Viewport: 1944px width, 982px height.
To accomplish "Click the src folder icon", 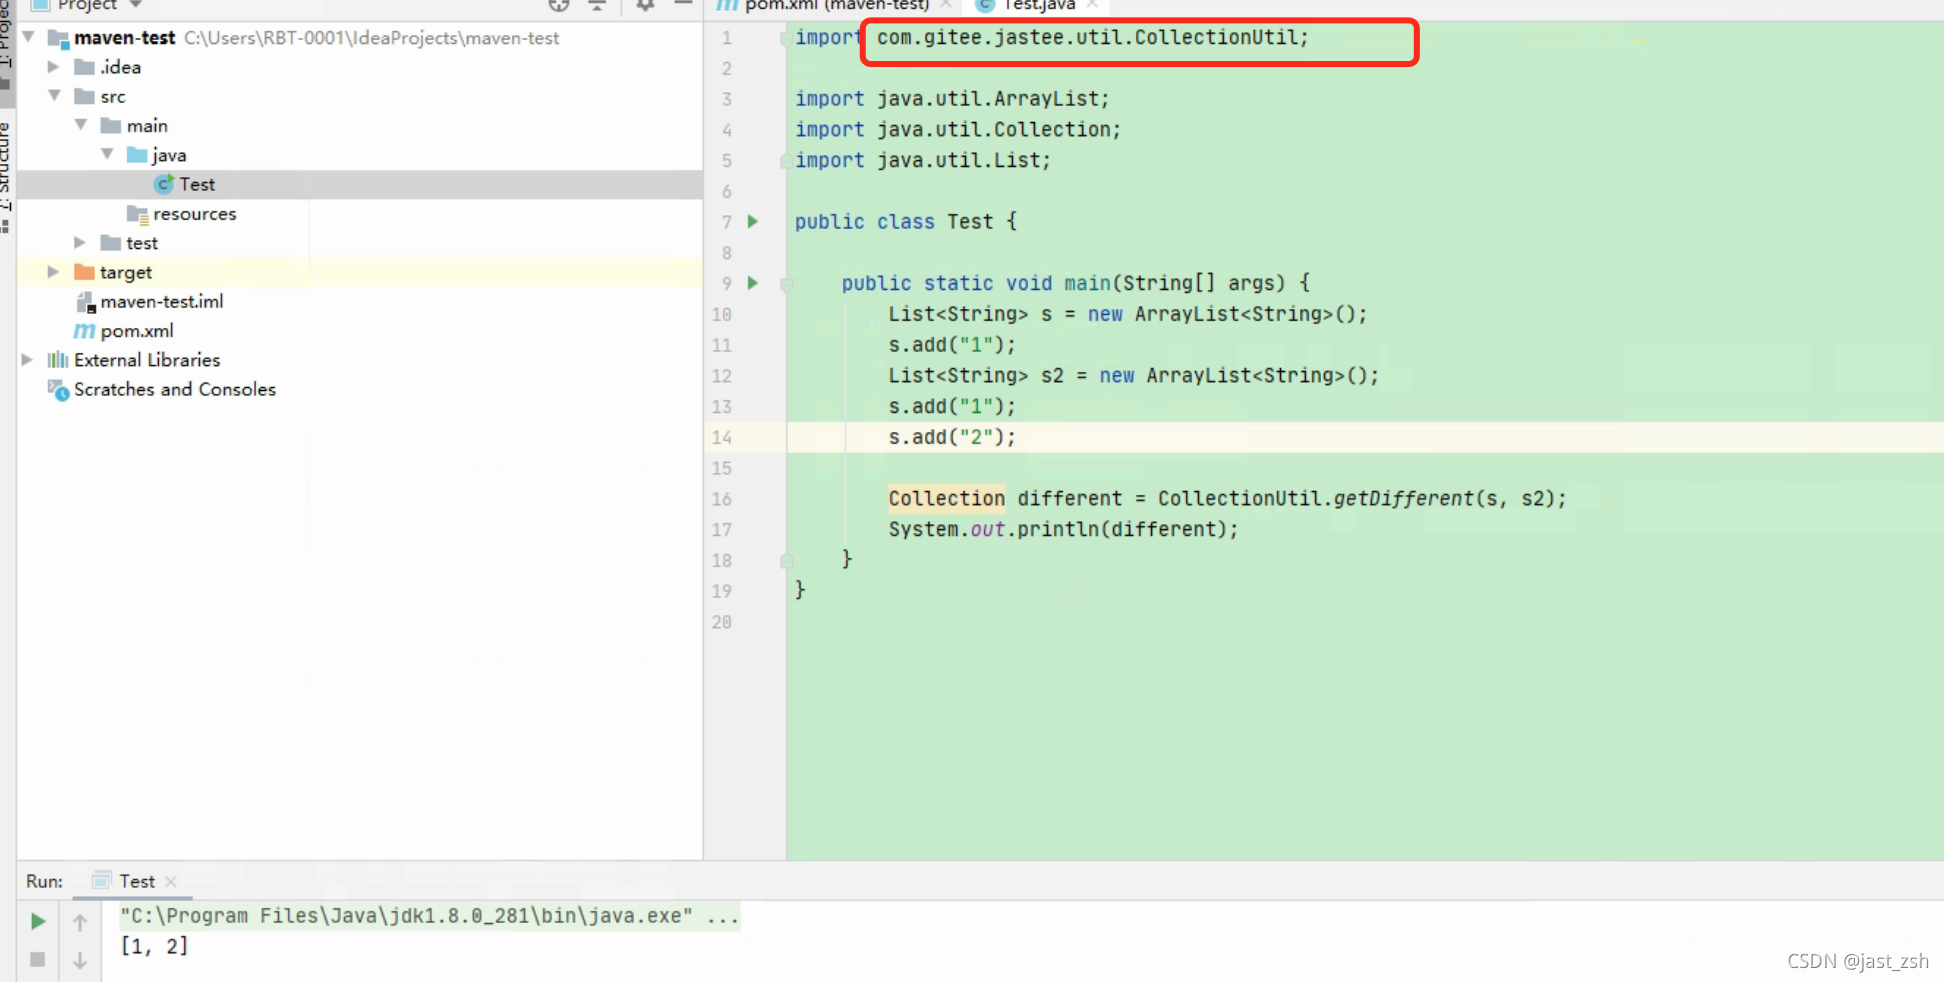I will click(x=84, y=97).
